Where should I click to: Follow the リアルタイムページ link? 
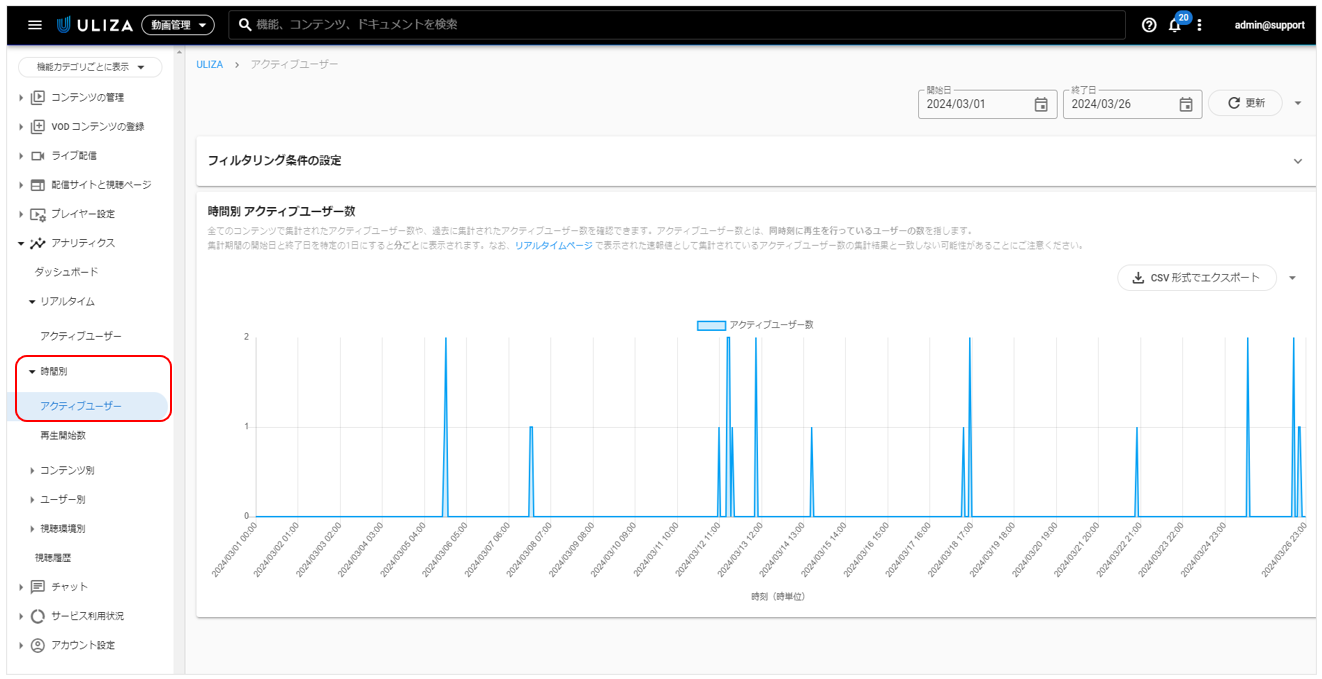[553, 246]
